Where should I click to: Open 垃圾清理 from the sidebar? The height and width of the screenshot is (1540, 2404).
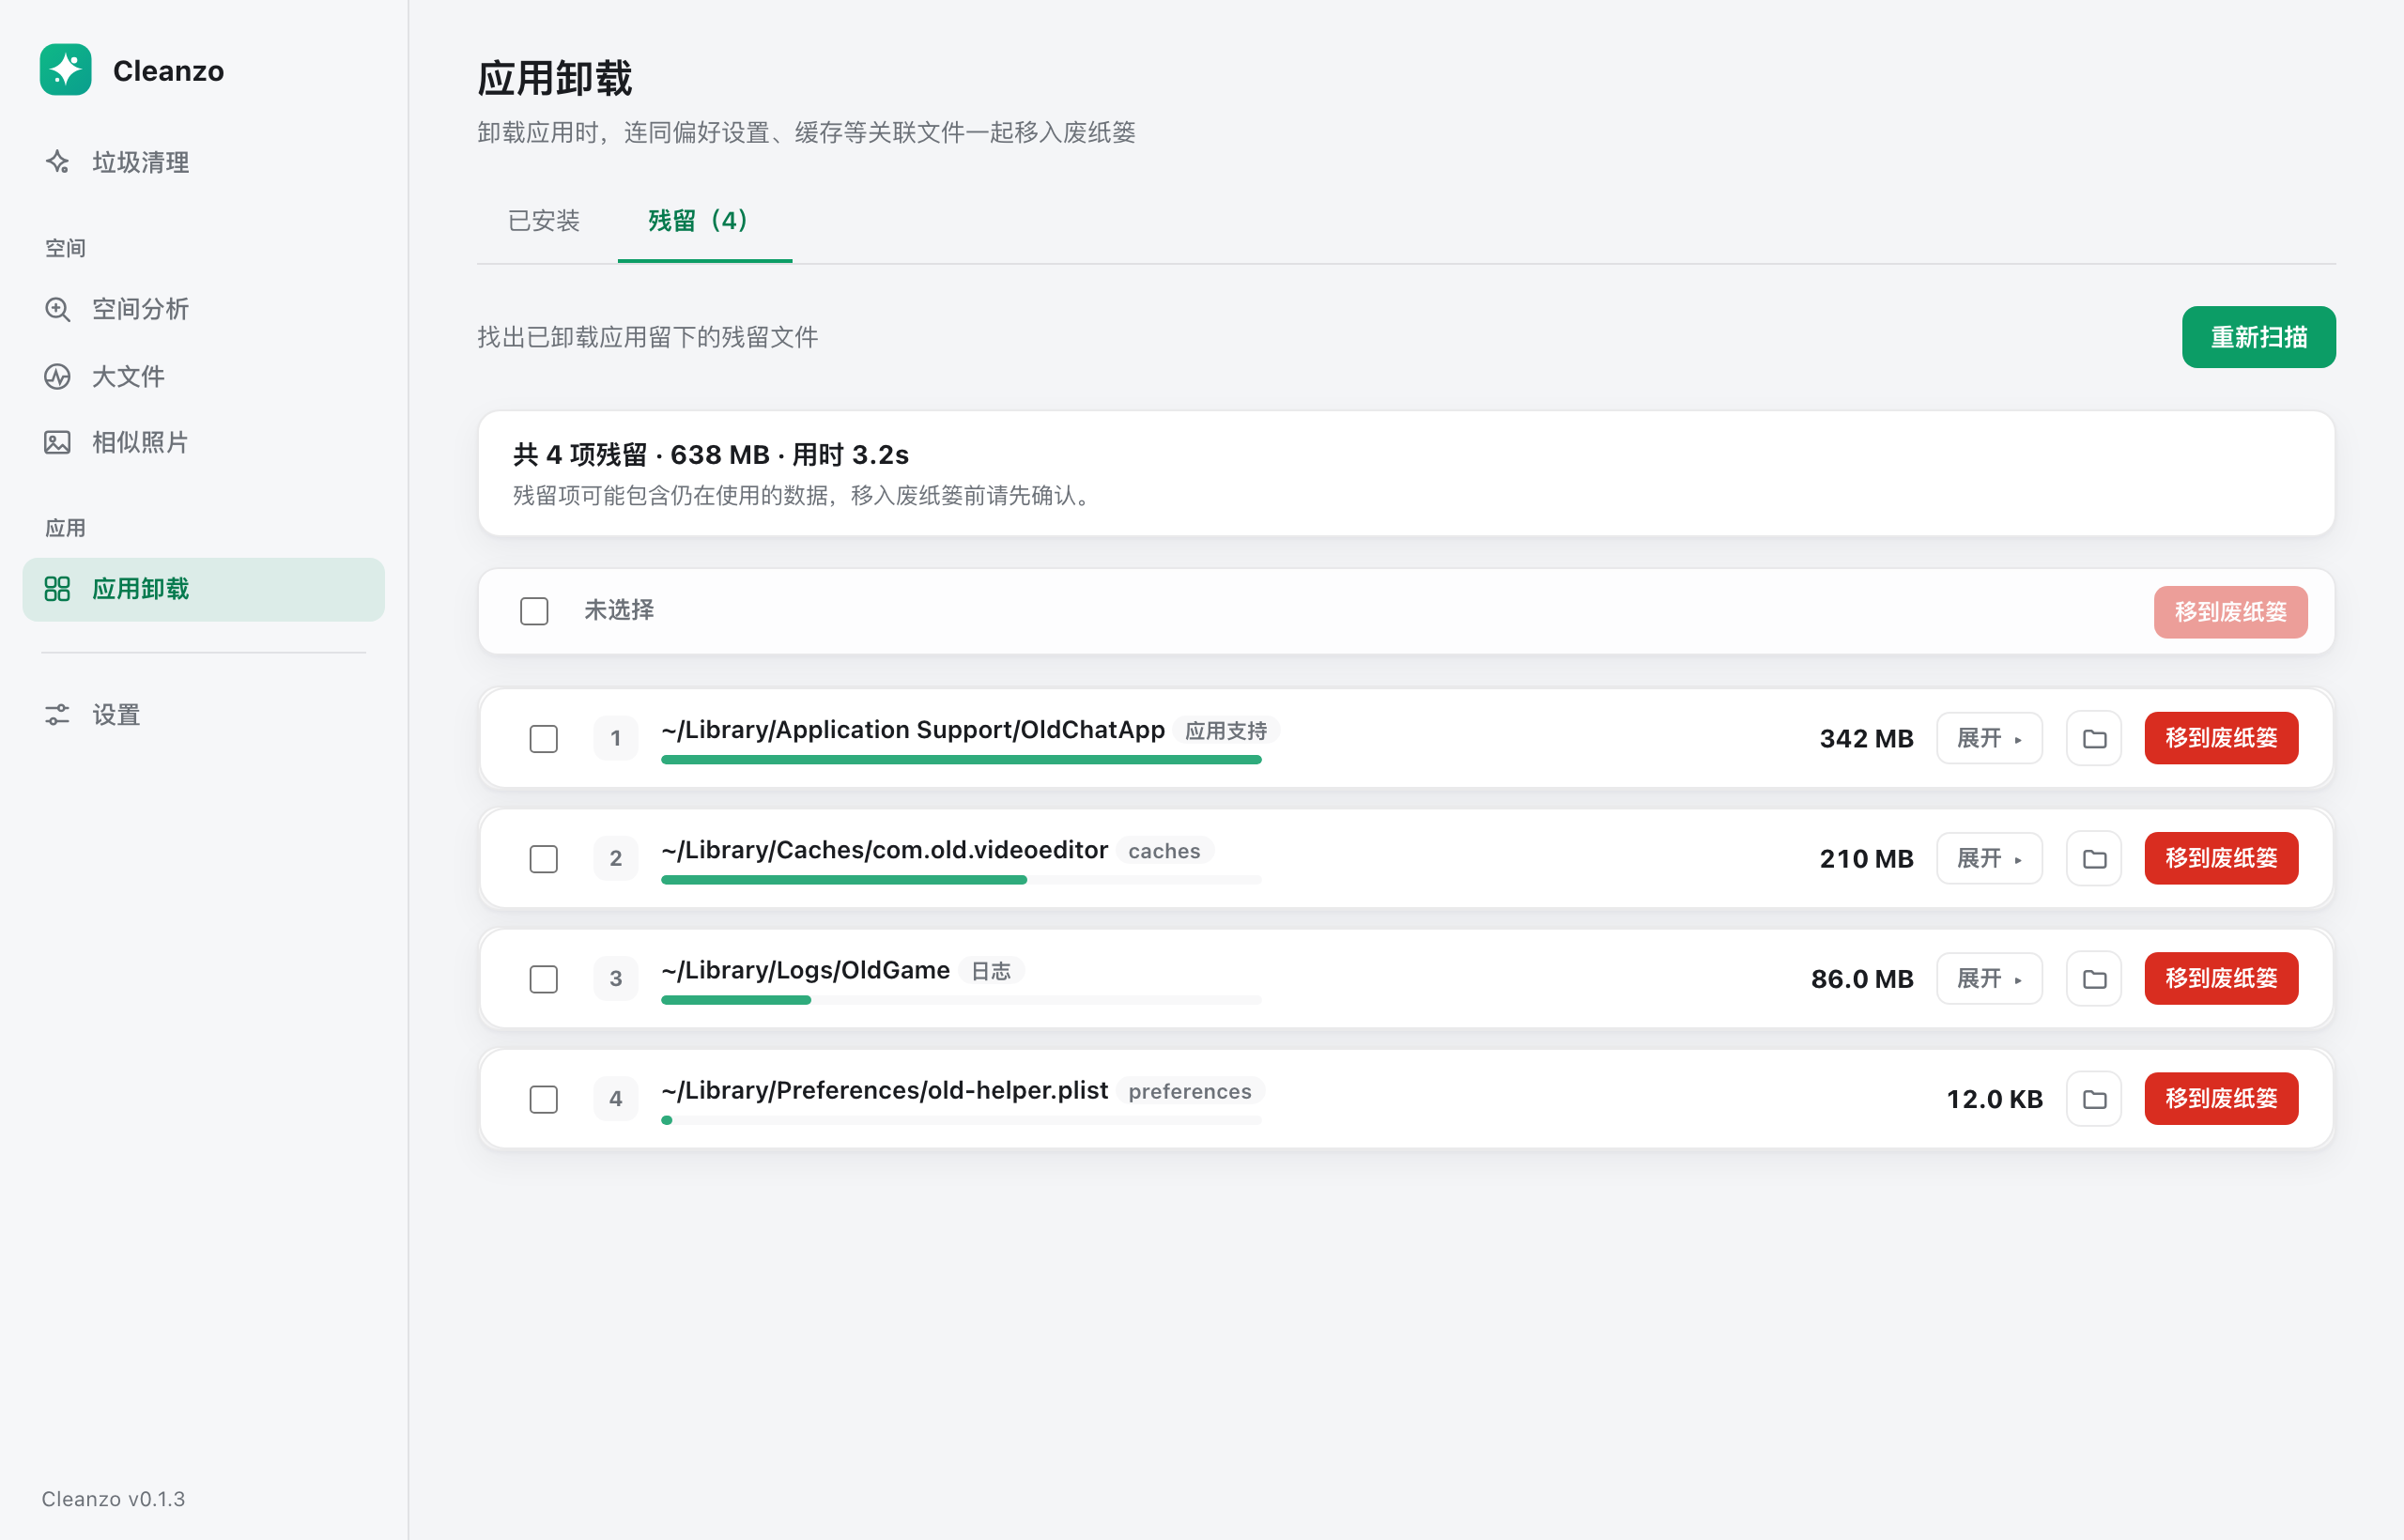click(203, 162)
